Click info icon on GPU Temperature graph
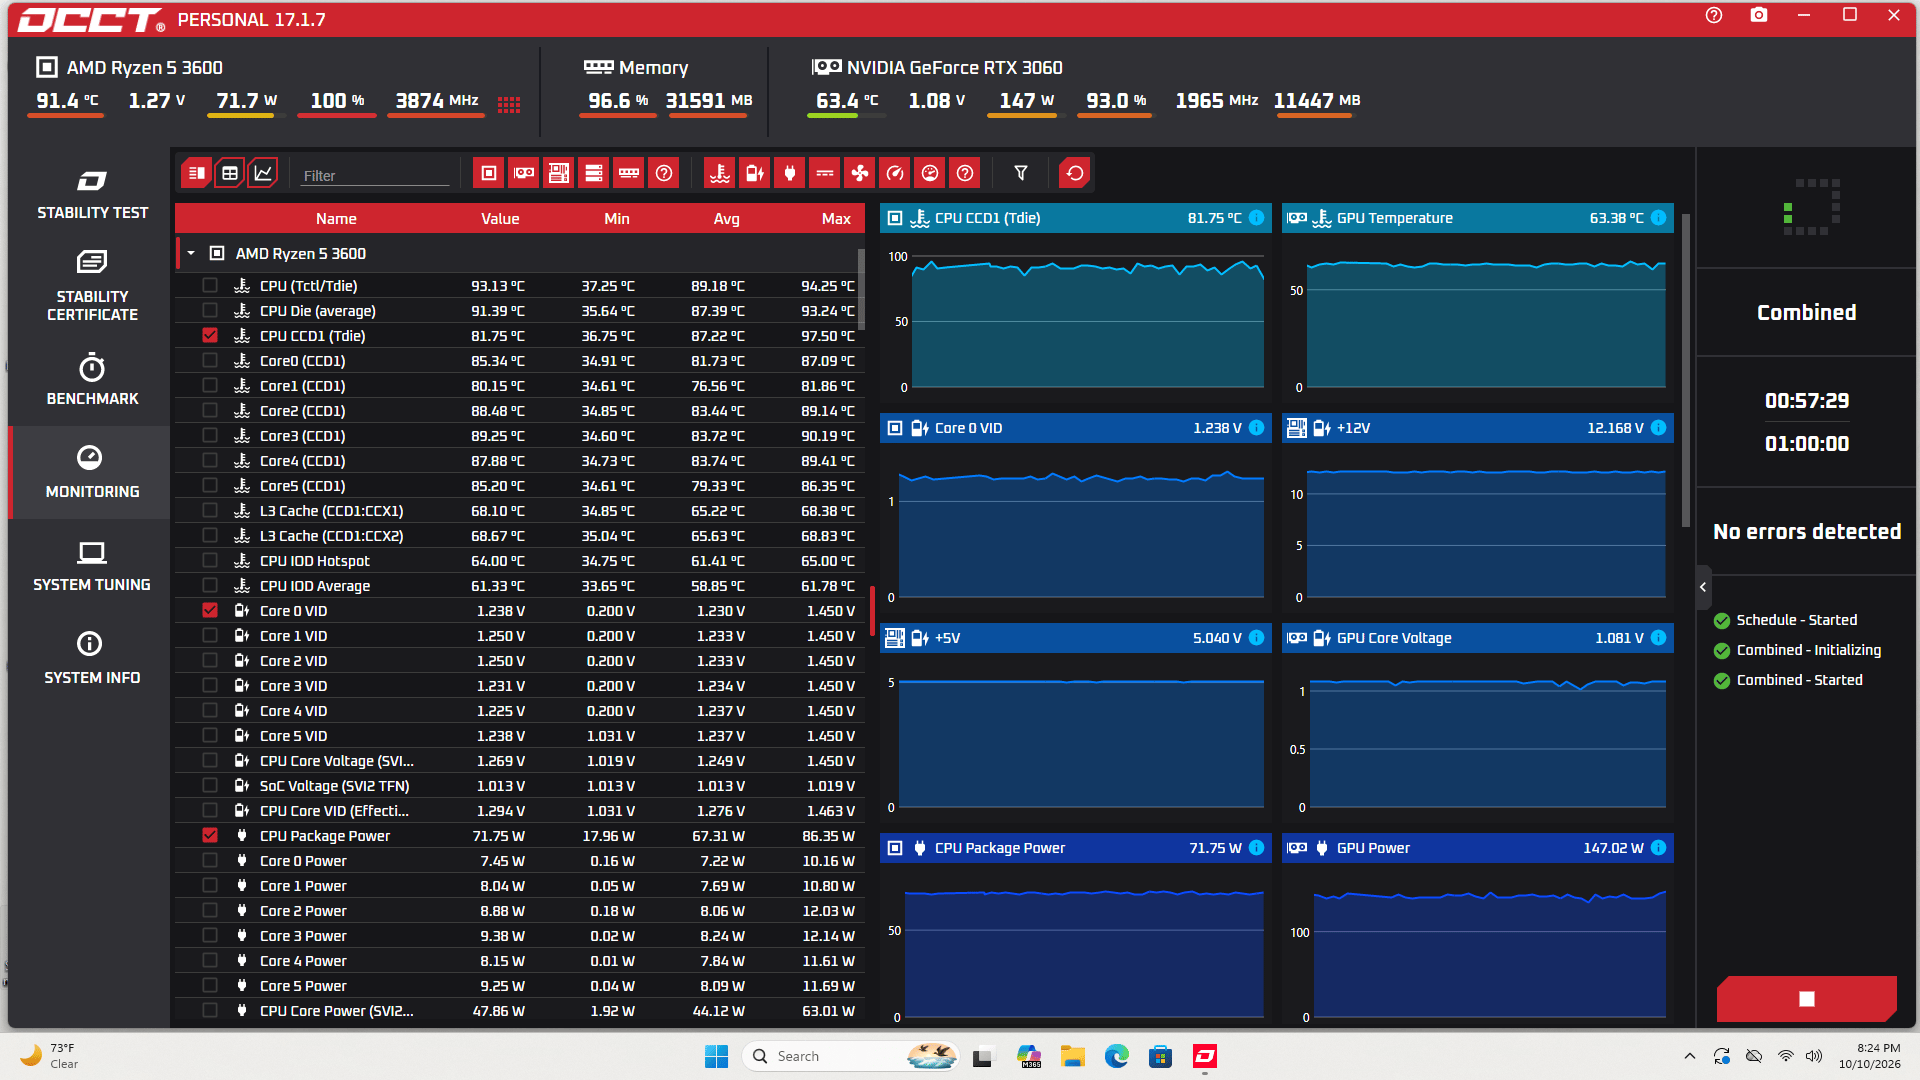 [1659, 218]
